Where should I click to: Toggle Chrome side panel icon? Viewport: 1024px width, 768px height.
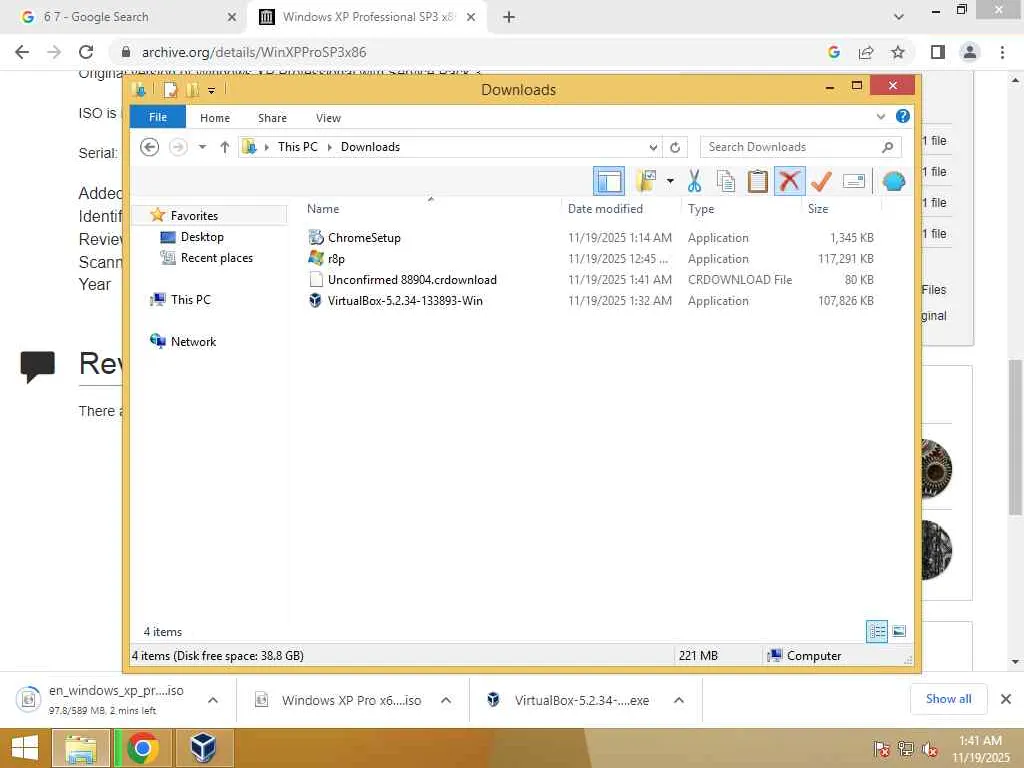point(938,52)
